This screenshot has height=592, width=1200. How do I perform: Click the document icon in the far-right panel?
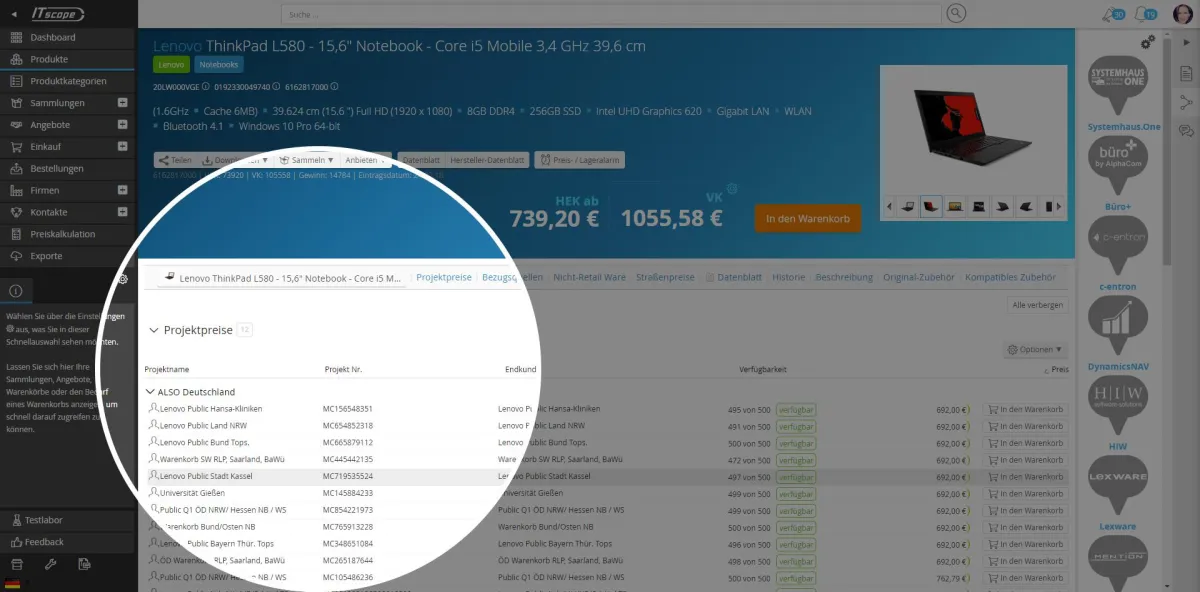coord(1187,73)
